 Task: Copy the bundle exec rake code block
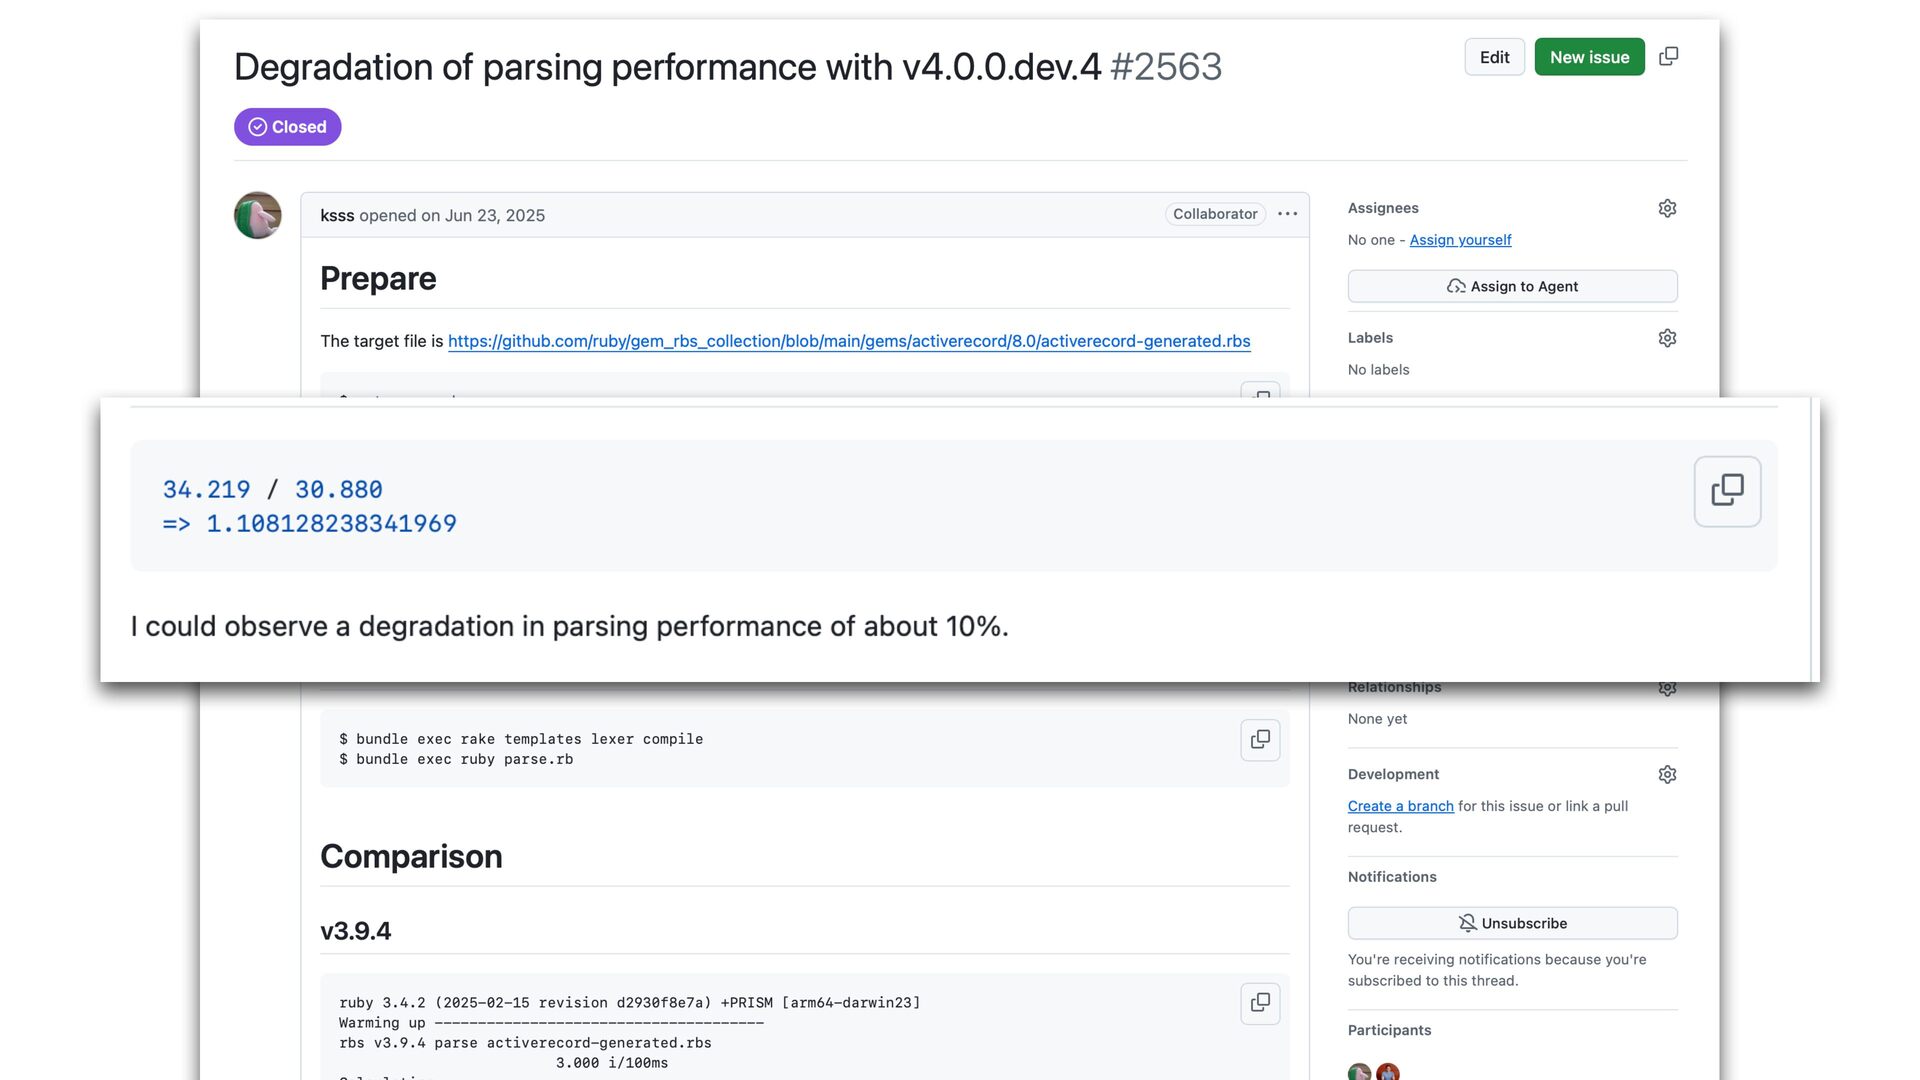coord(1260,740)
